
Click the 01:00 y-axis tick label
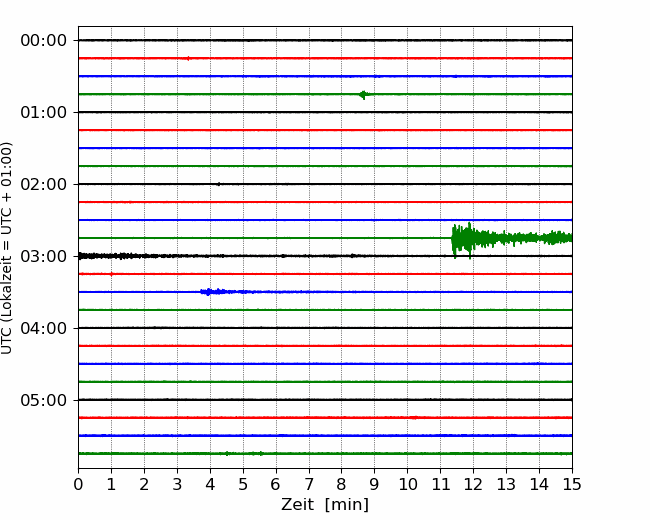point(43,112)
